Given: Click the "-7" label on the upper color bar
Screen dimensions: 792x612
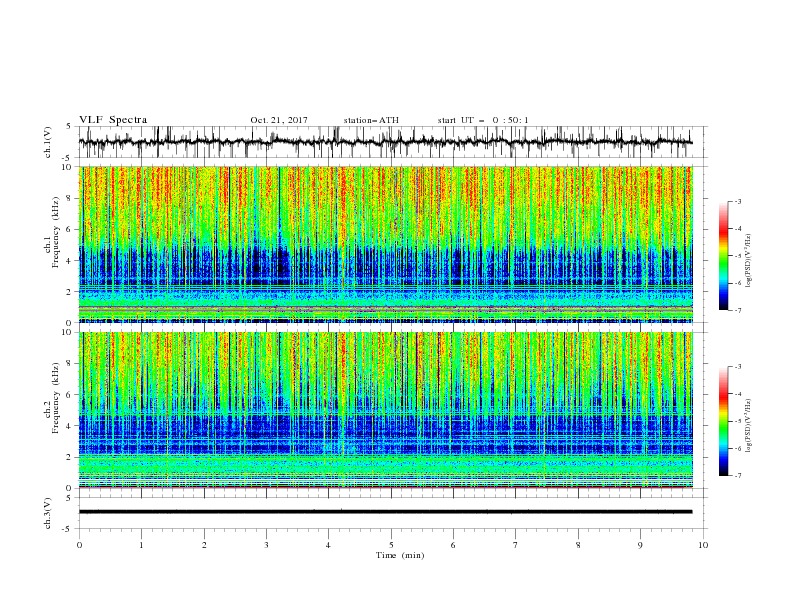Looking at the screenshot, I should pos(737,310).
